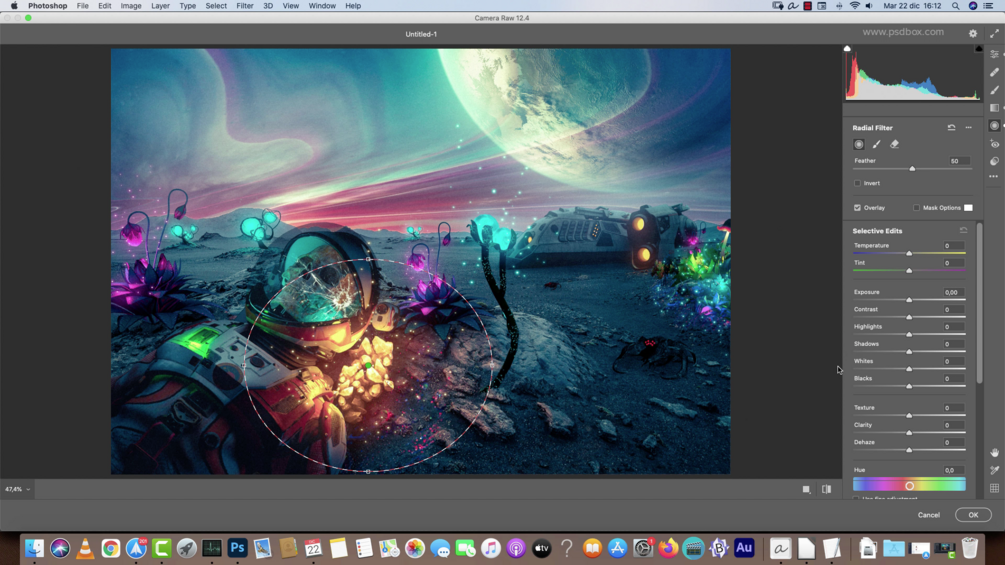The width and height of the screenshot is (1005, 565).
Task: Open Camera Raw preferences gear icon
Action: point(973,33)
